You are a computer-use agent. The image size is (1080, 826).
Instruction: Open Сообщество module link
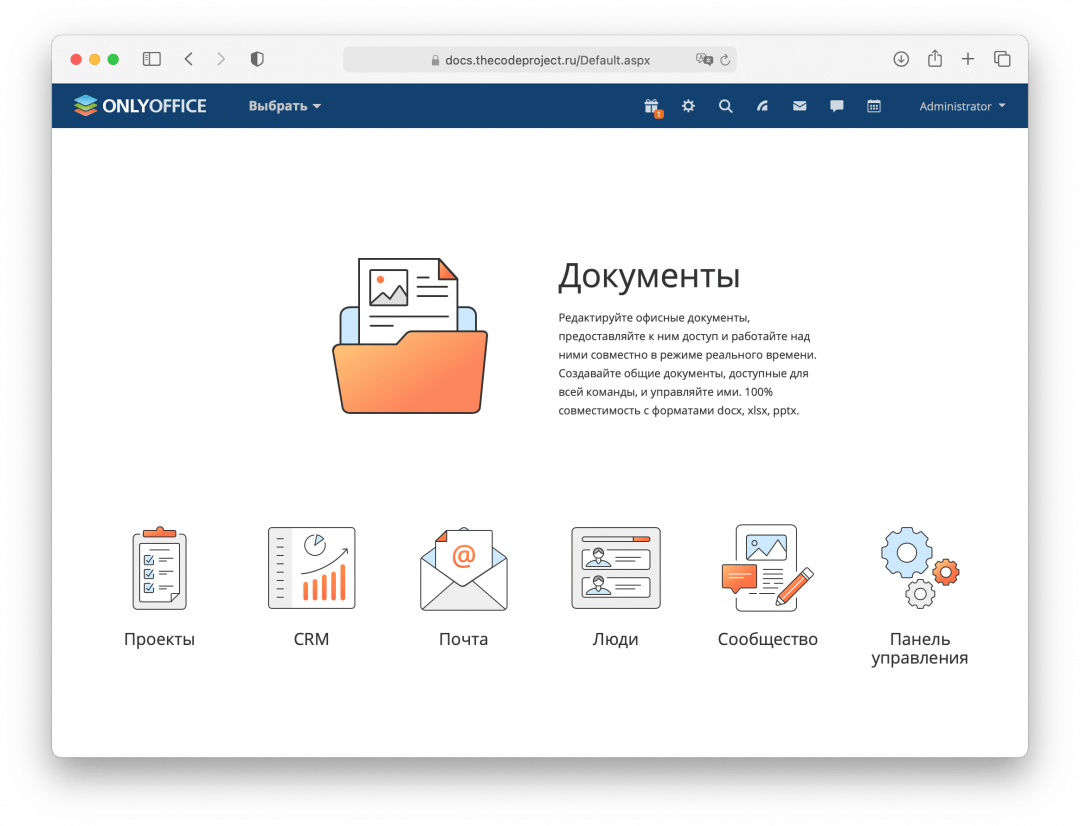click(767, 638)
